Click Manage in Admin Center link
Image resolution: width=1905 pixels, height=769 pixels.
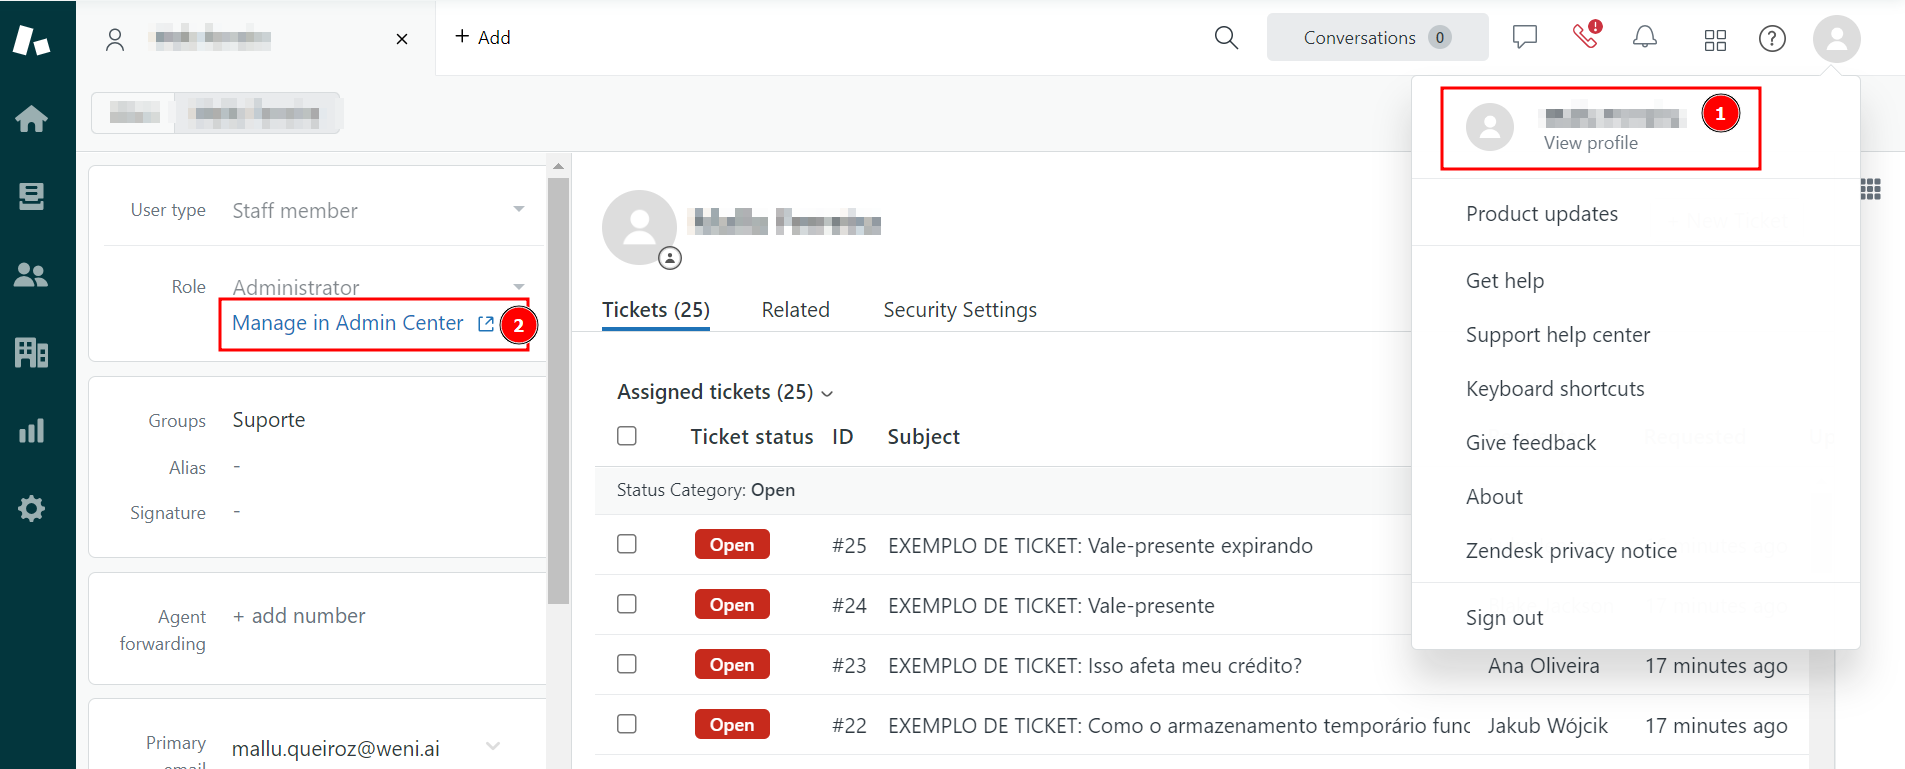pos(347,323)
